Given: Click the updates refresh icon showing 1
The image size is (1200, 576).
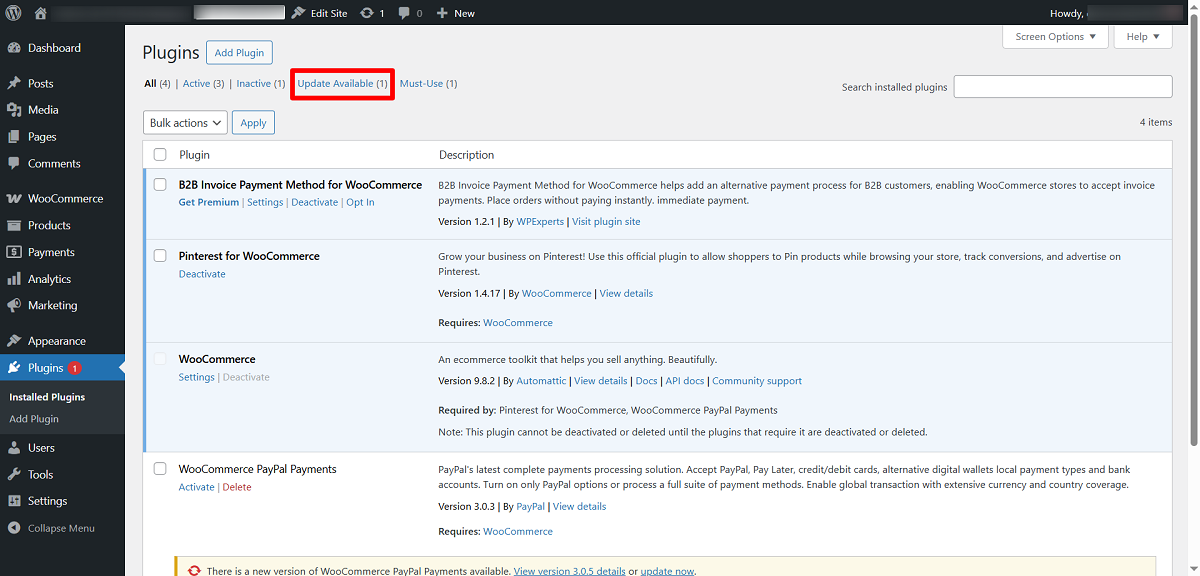Looking at the screenshot, I should pyautogui.click(x=369, y=12).
